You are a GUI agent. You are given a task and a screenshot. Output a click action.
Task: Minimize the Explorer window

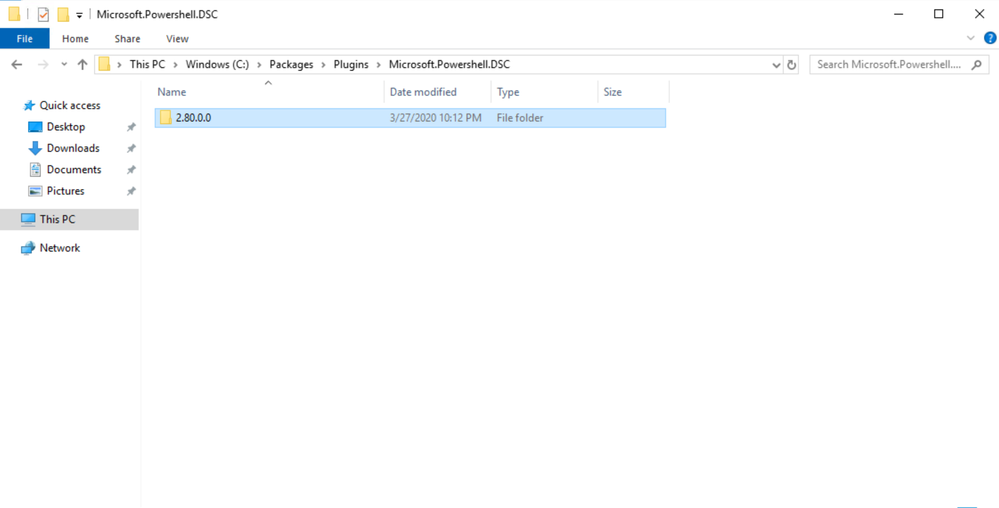click(x=897, y=14)
